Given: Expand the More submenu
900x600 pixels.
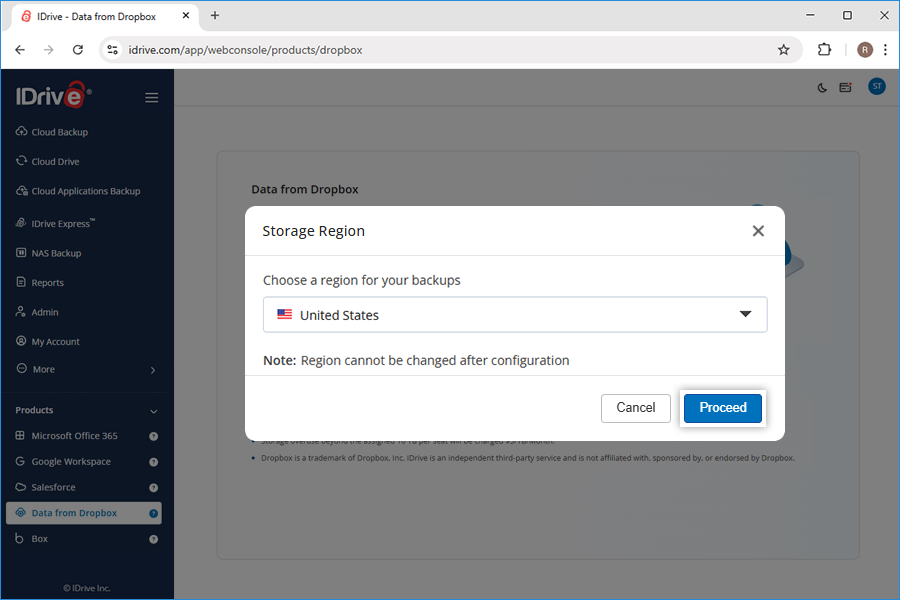Looking at the screenshot, I should [86, 369].
